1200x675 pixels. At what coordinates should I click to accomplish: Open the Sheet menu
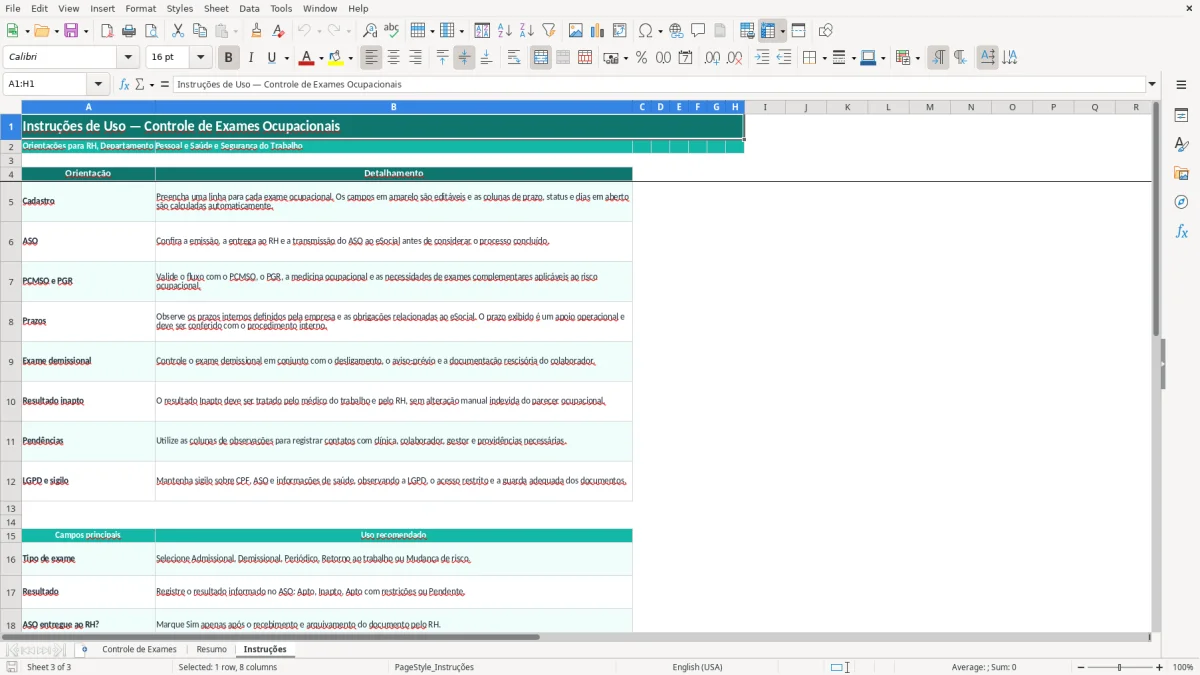(x=216, y=8)
